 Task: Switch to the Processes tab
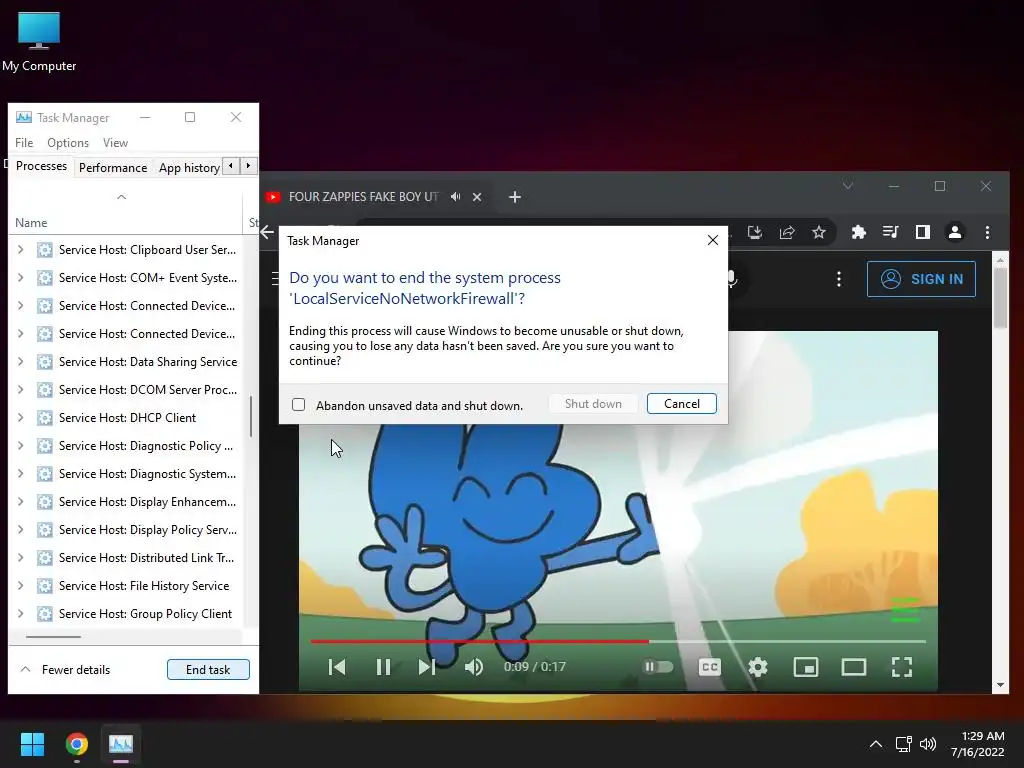pyautogui.click(x=41, y=166)
